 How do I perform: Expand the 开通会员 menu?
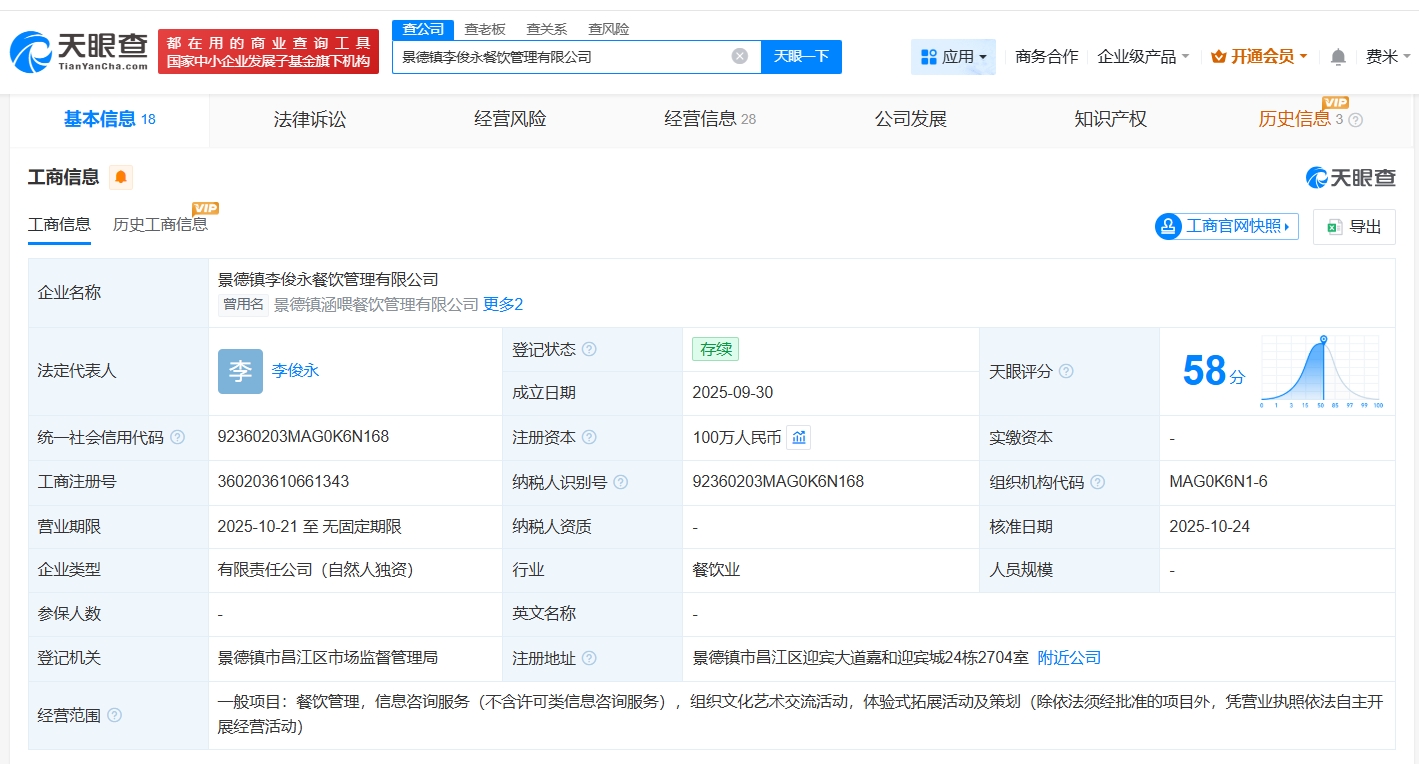point(1258,57)
